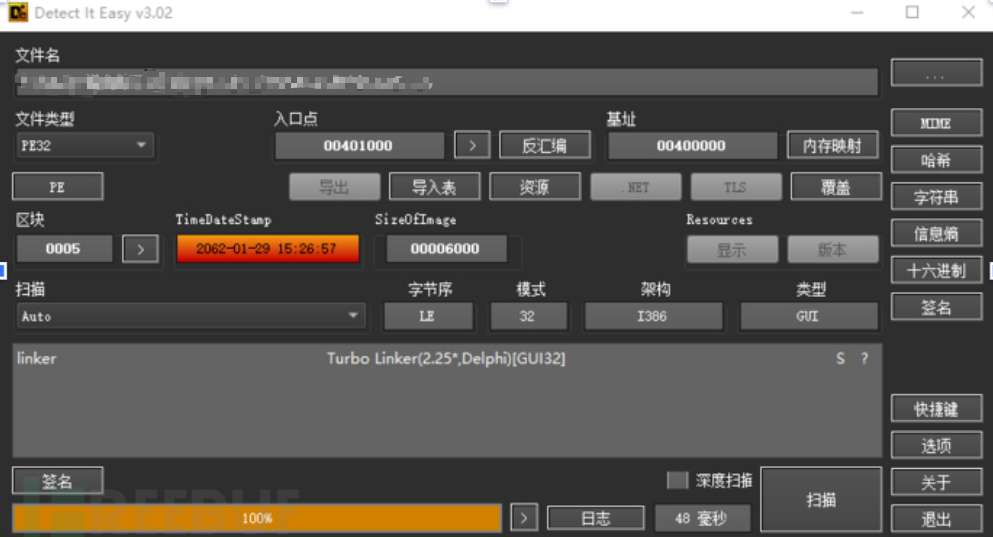The image size is (993, 537).
Task: Click the MIME button
Action: (936, 123)
